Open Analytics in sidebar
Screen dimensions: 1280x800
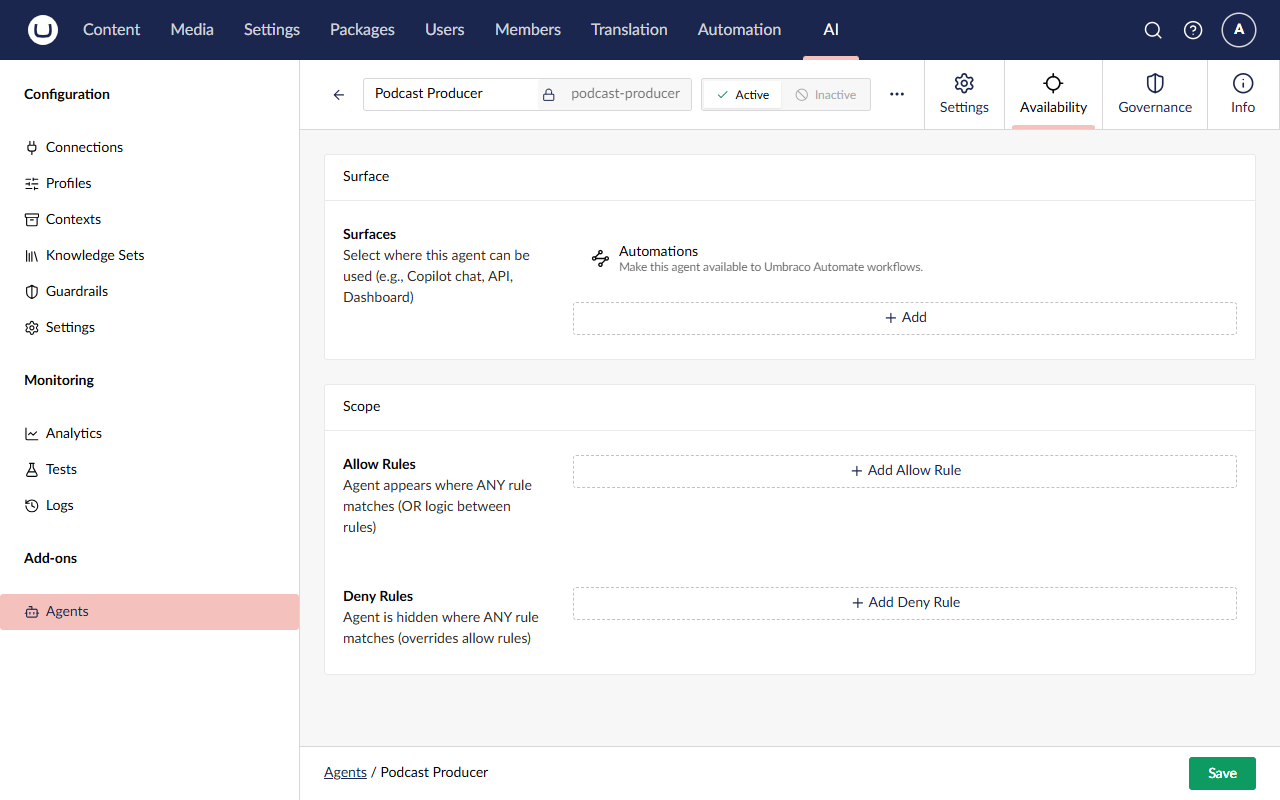[150, 433]
